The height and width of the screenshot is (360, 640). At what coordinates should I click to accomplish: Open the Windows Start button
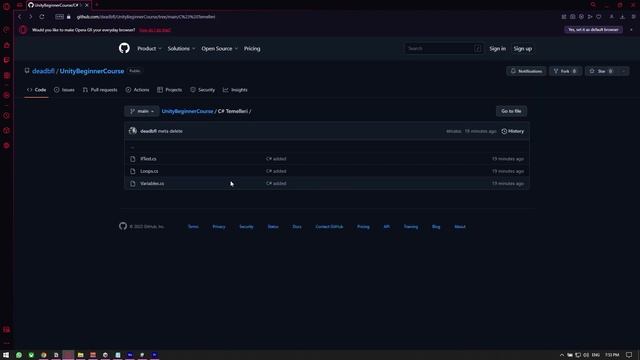6,355
